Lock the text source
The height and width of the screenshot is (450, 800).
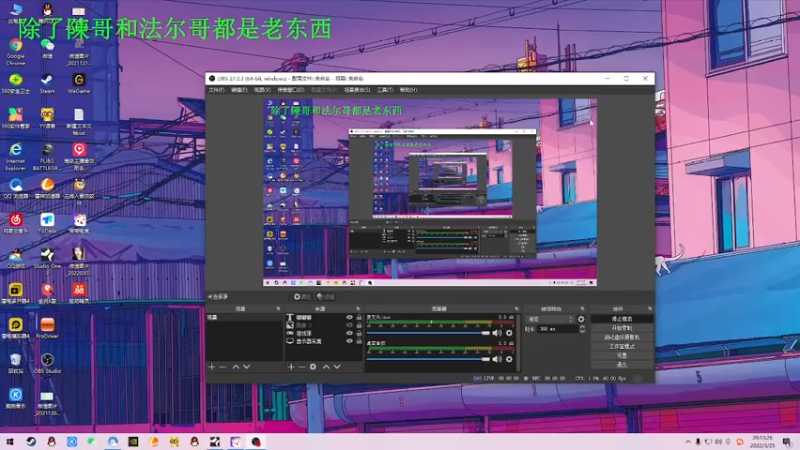pyautogui.click(x=359, y=317)
